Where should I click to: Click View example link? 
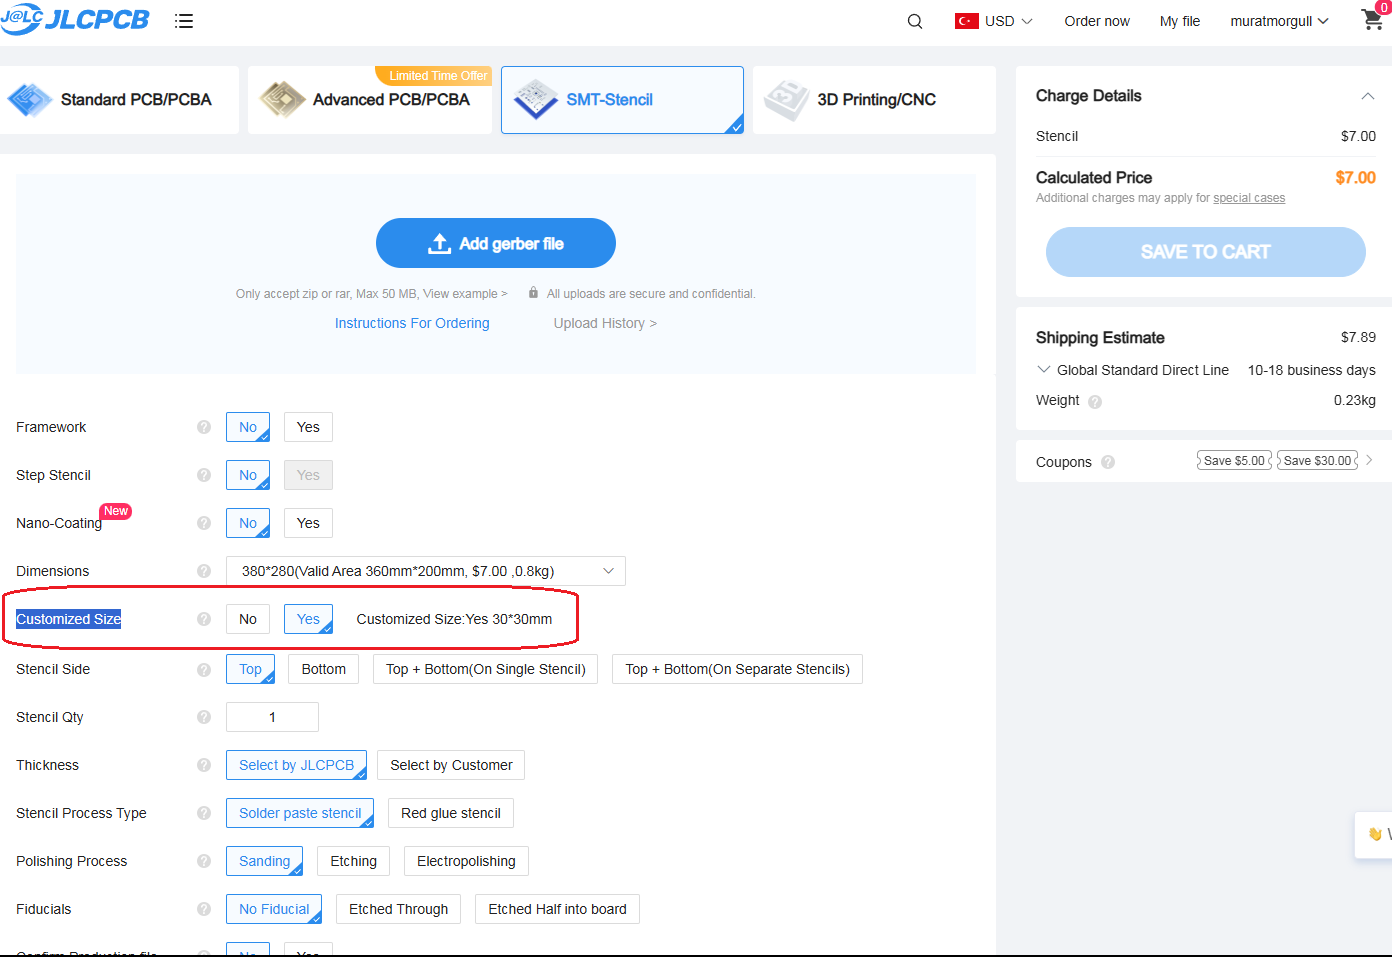tap(465, 294)
